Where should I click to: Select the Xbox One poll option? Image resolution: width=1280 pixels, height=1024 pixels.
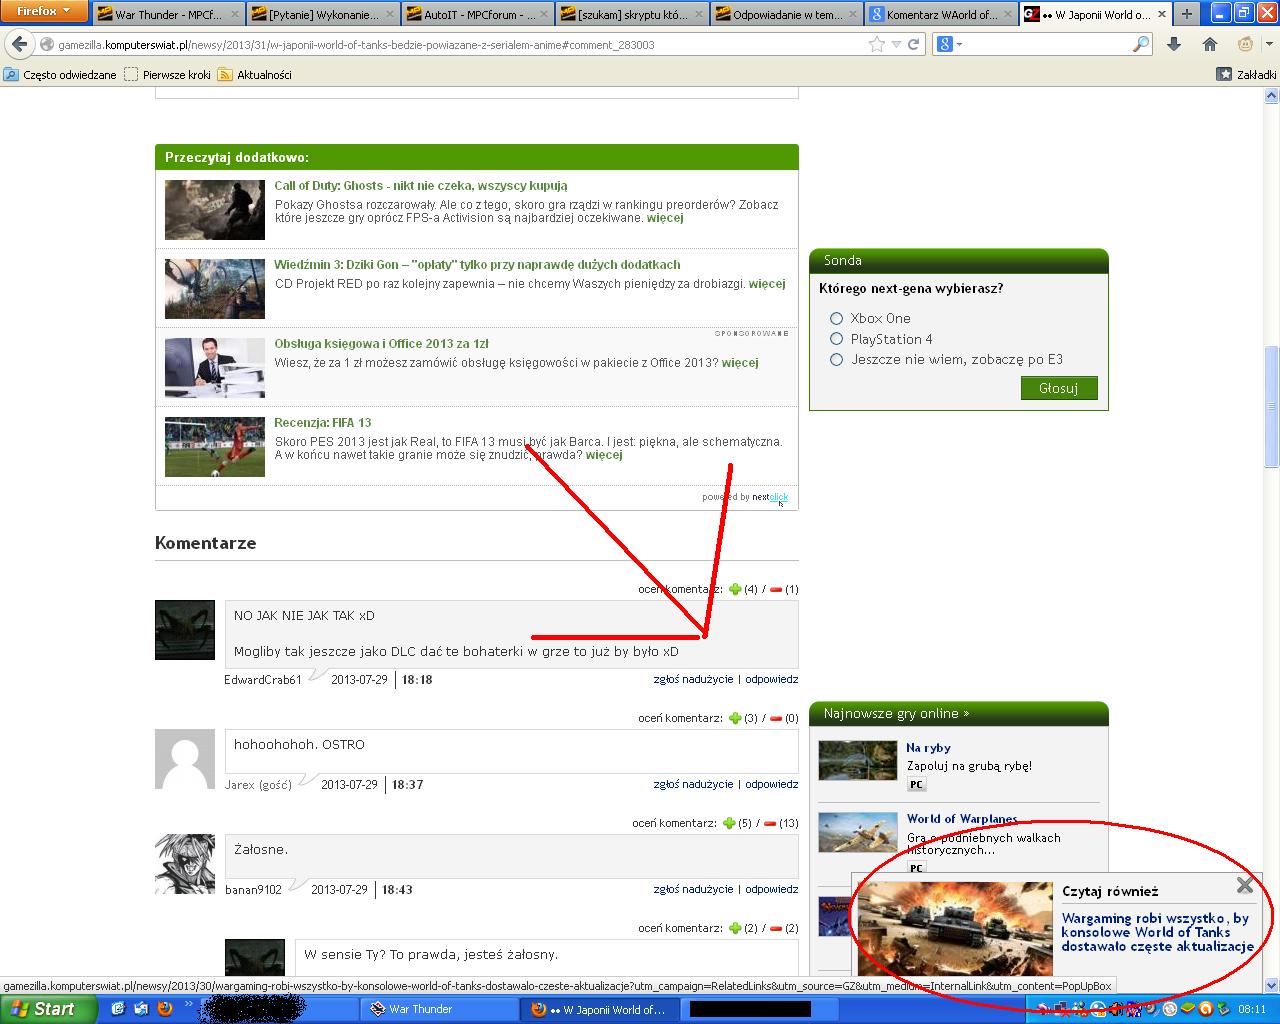(x=837, y=318)
